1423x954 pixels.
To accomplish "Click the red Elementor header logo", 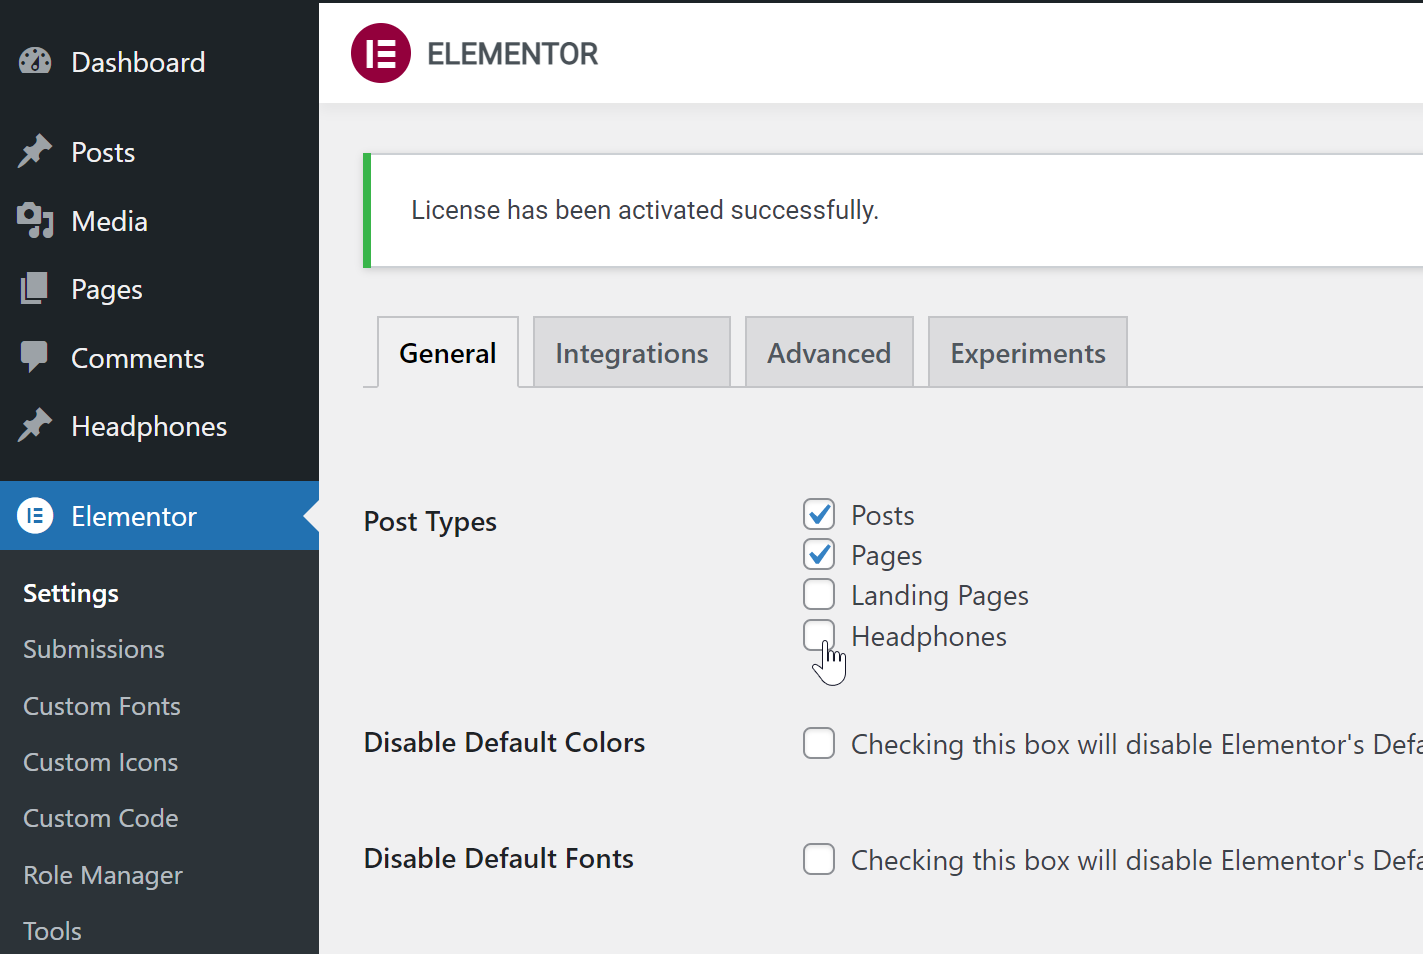I will tap(381, 53).
